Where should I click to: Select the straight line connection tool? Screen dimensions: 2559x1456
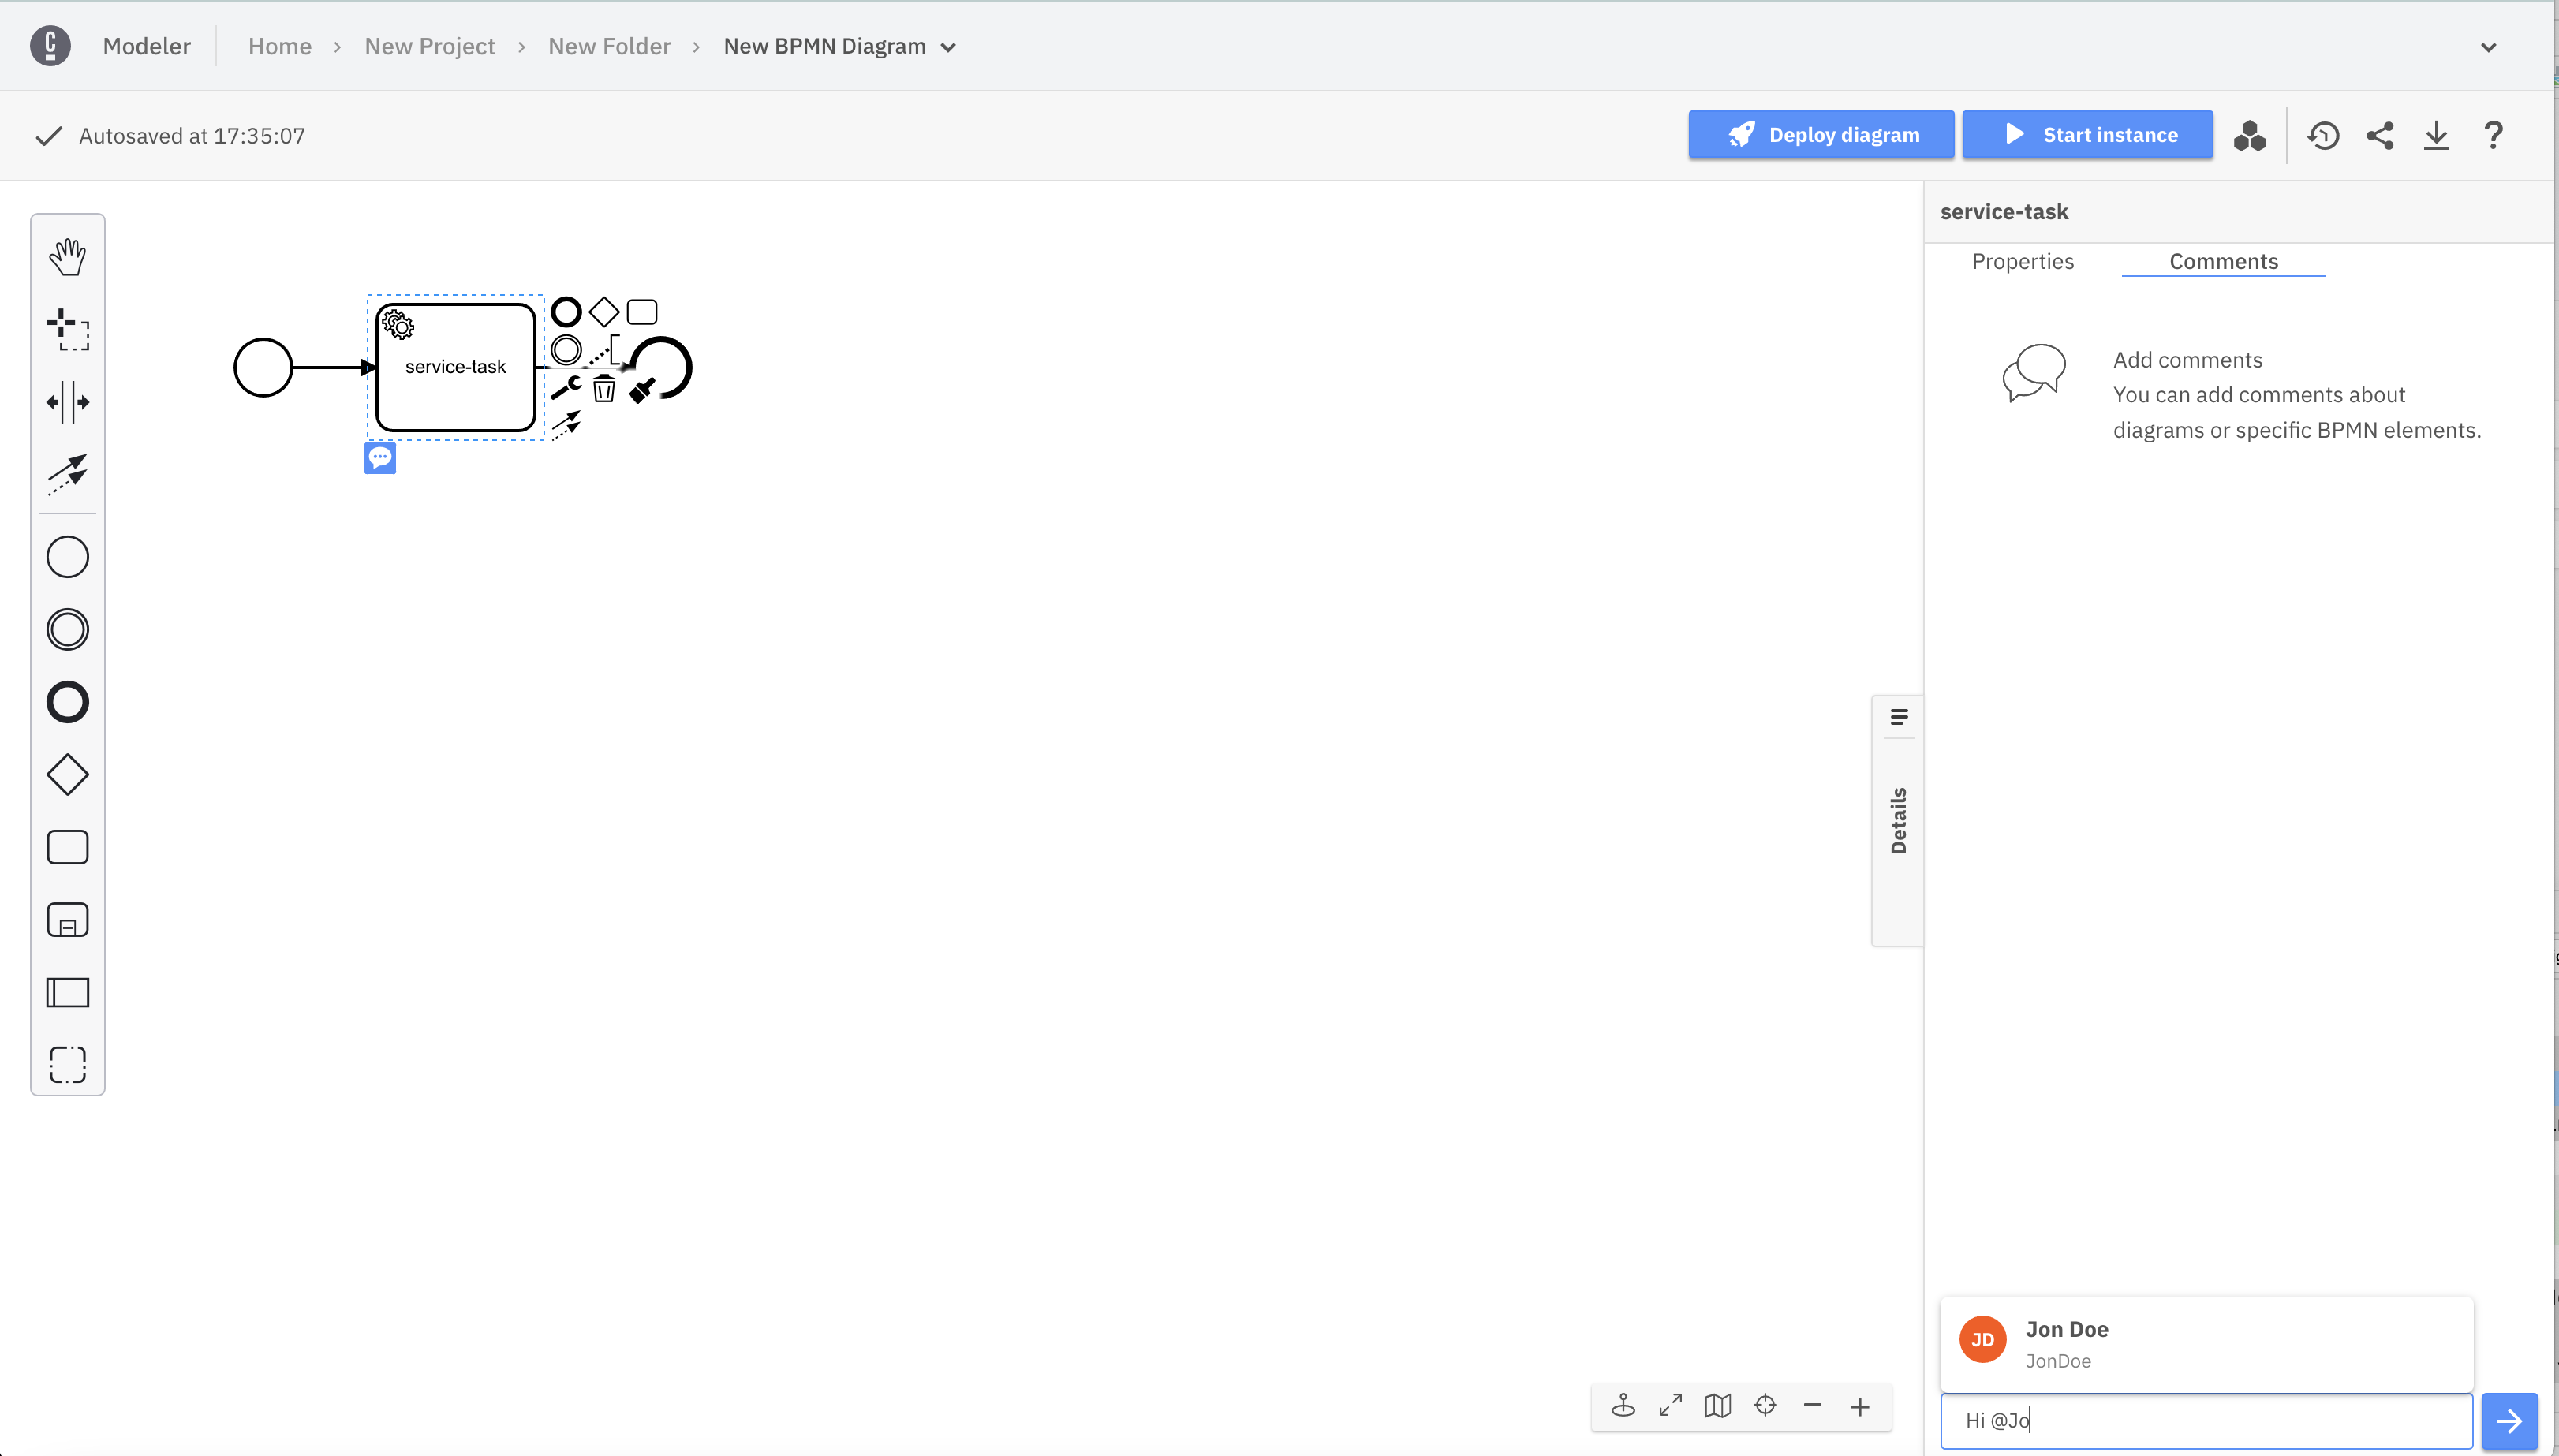point(67,471)
